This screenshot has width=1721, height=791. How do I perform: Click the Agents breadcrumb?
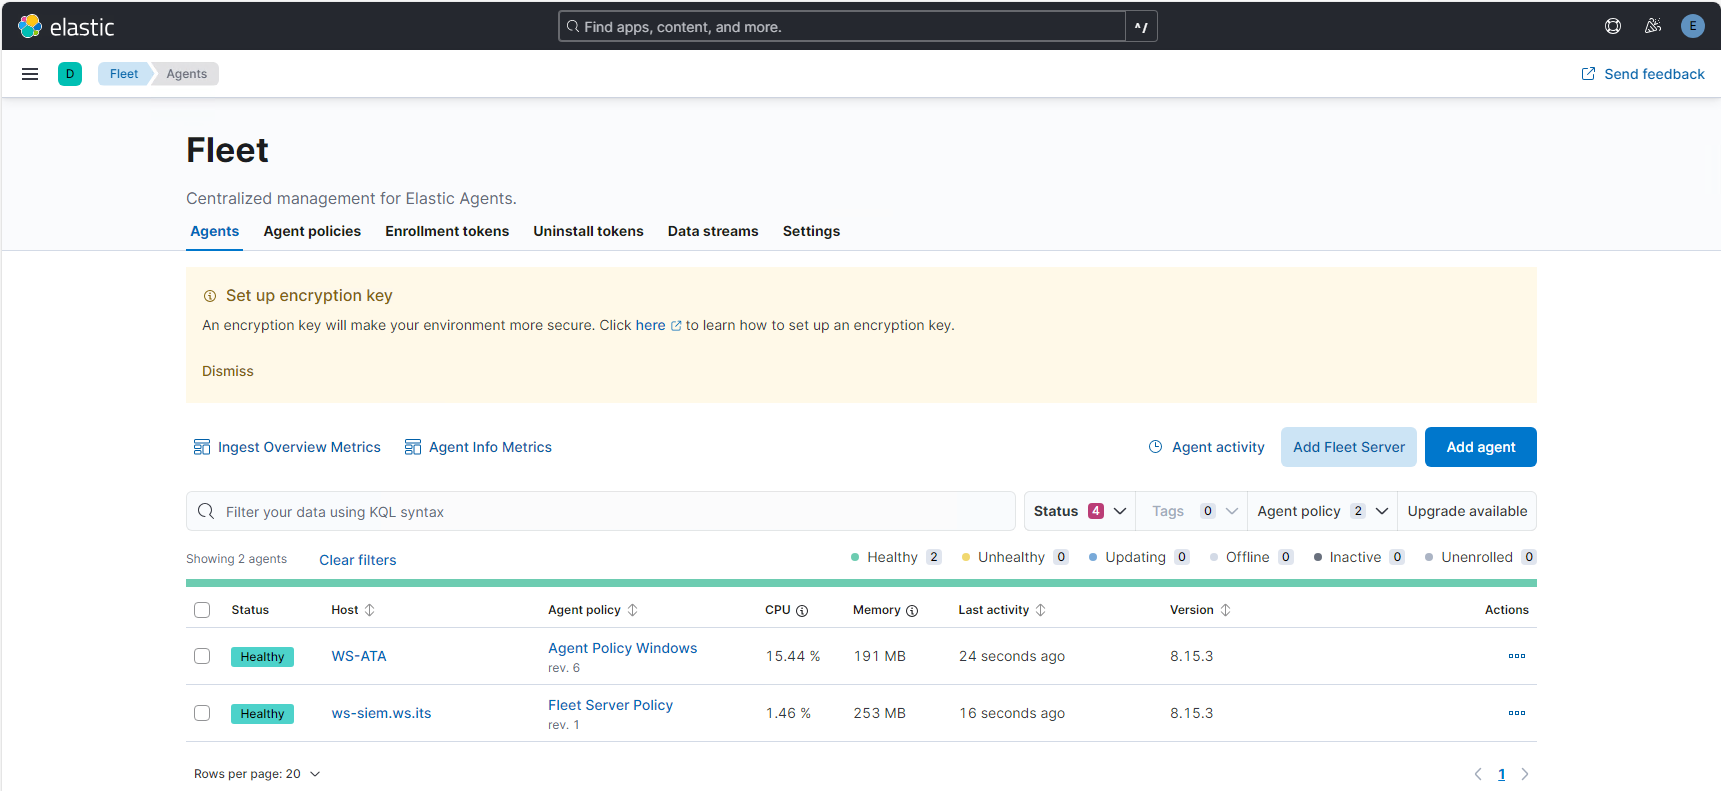[x=187, y=74]
